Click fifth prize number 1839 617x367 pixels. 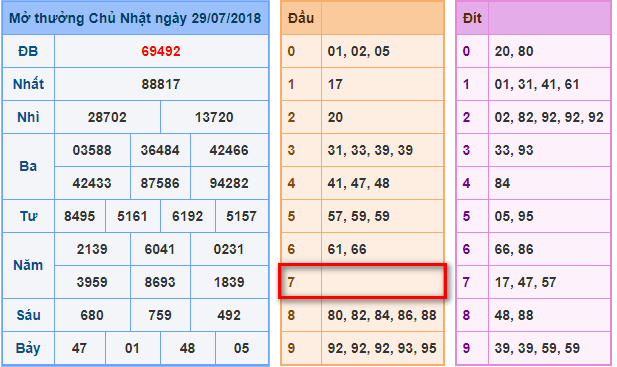point(229,282)
